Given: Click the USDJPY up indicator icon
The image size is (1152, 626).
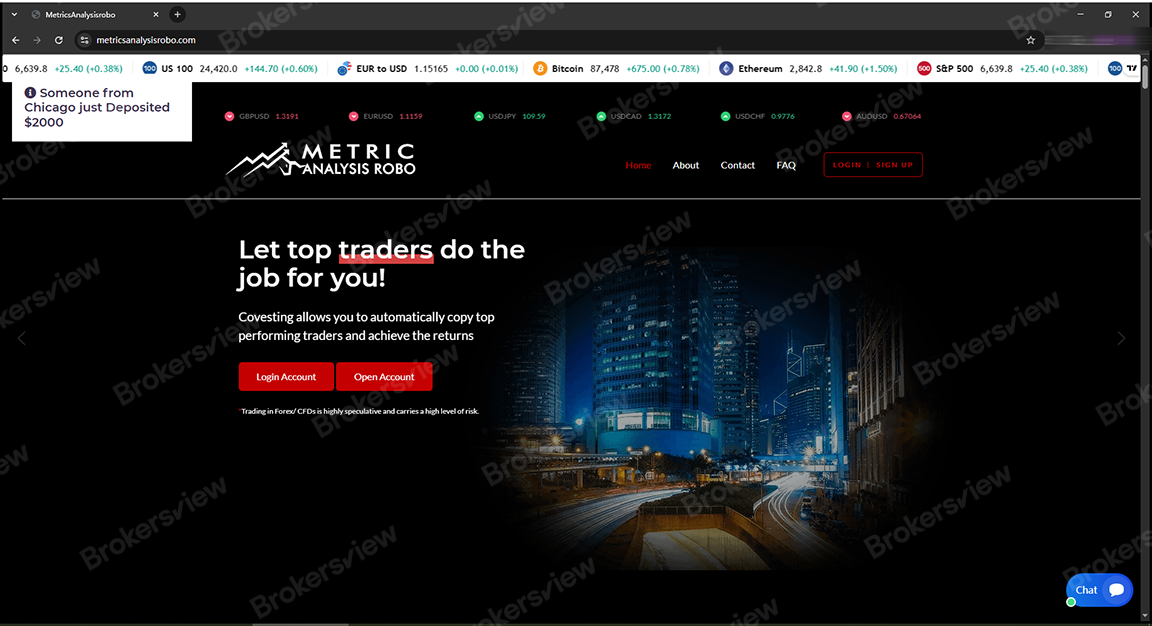Looking at the screenshot, I should point(479,116).
